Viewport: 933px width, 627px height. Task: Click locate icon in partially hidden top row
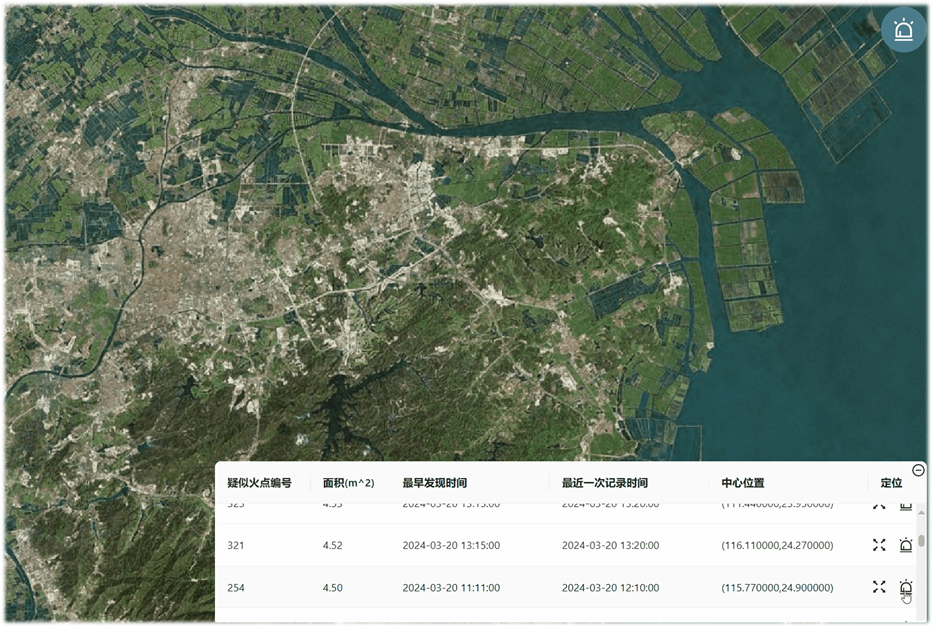click(879, 505)
